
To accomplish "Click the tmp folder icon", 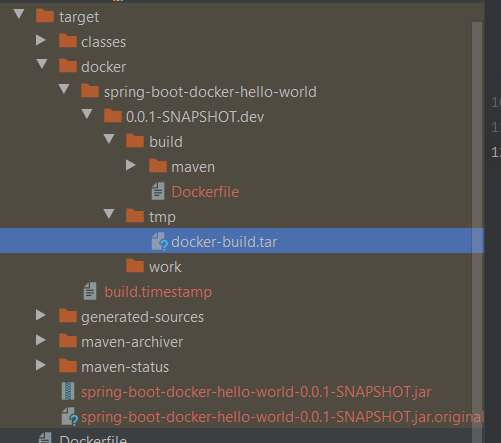I will 135,216.
